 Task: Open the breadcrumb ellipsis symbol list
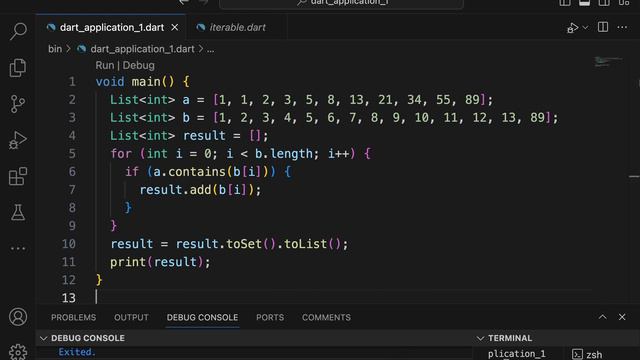[211, 49]
